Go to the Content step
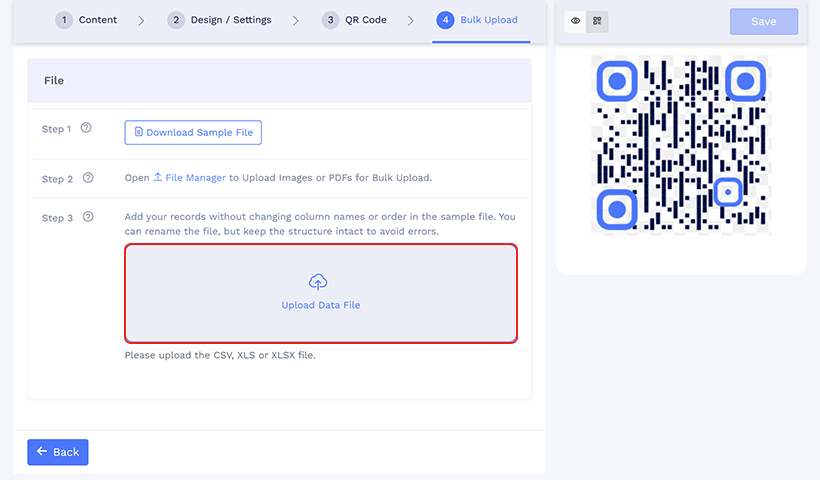This screenshot has width=820, height=480. [87, 21]
